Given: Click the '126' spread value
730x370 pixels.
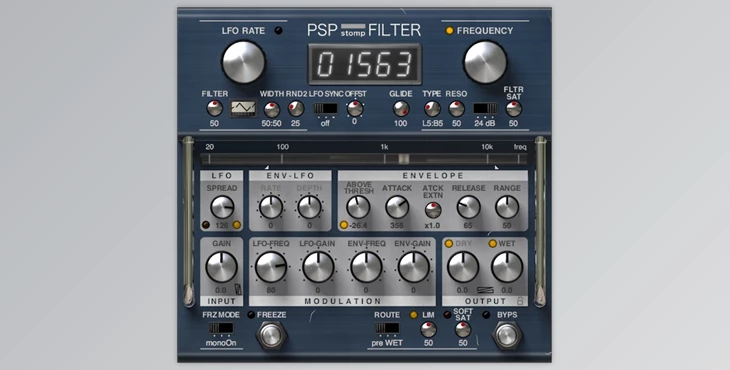Looking at the screenshot, I should coord(222,226).
